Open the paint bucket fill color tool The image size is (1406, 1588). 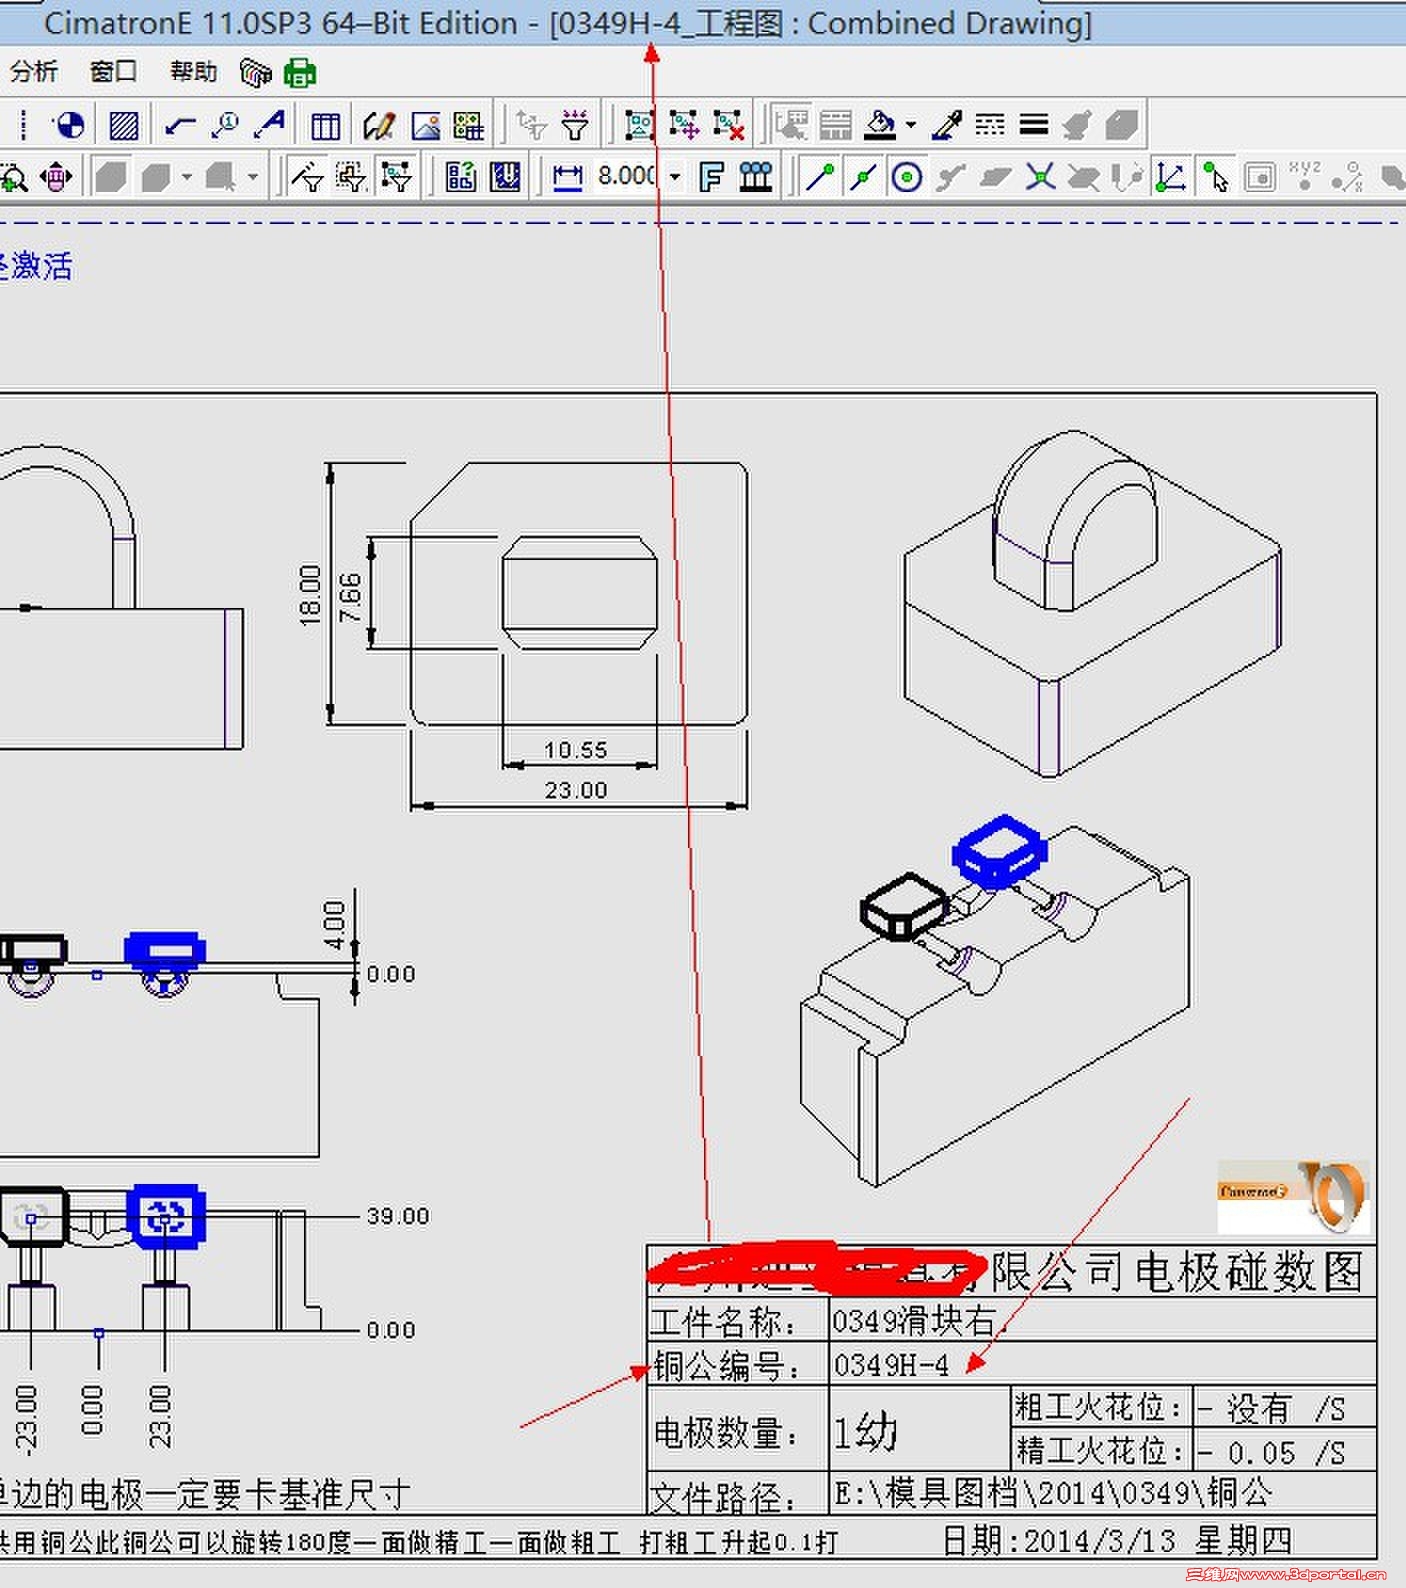coord(881,125)
